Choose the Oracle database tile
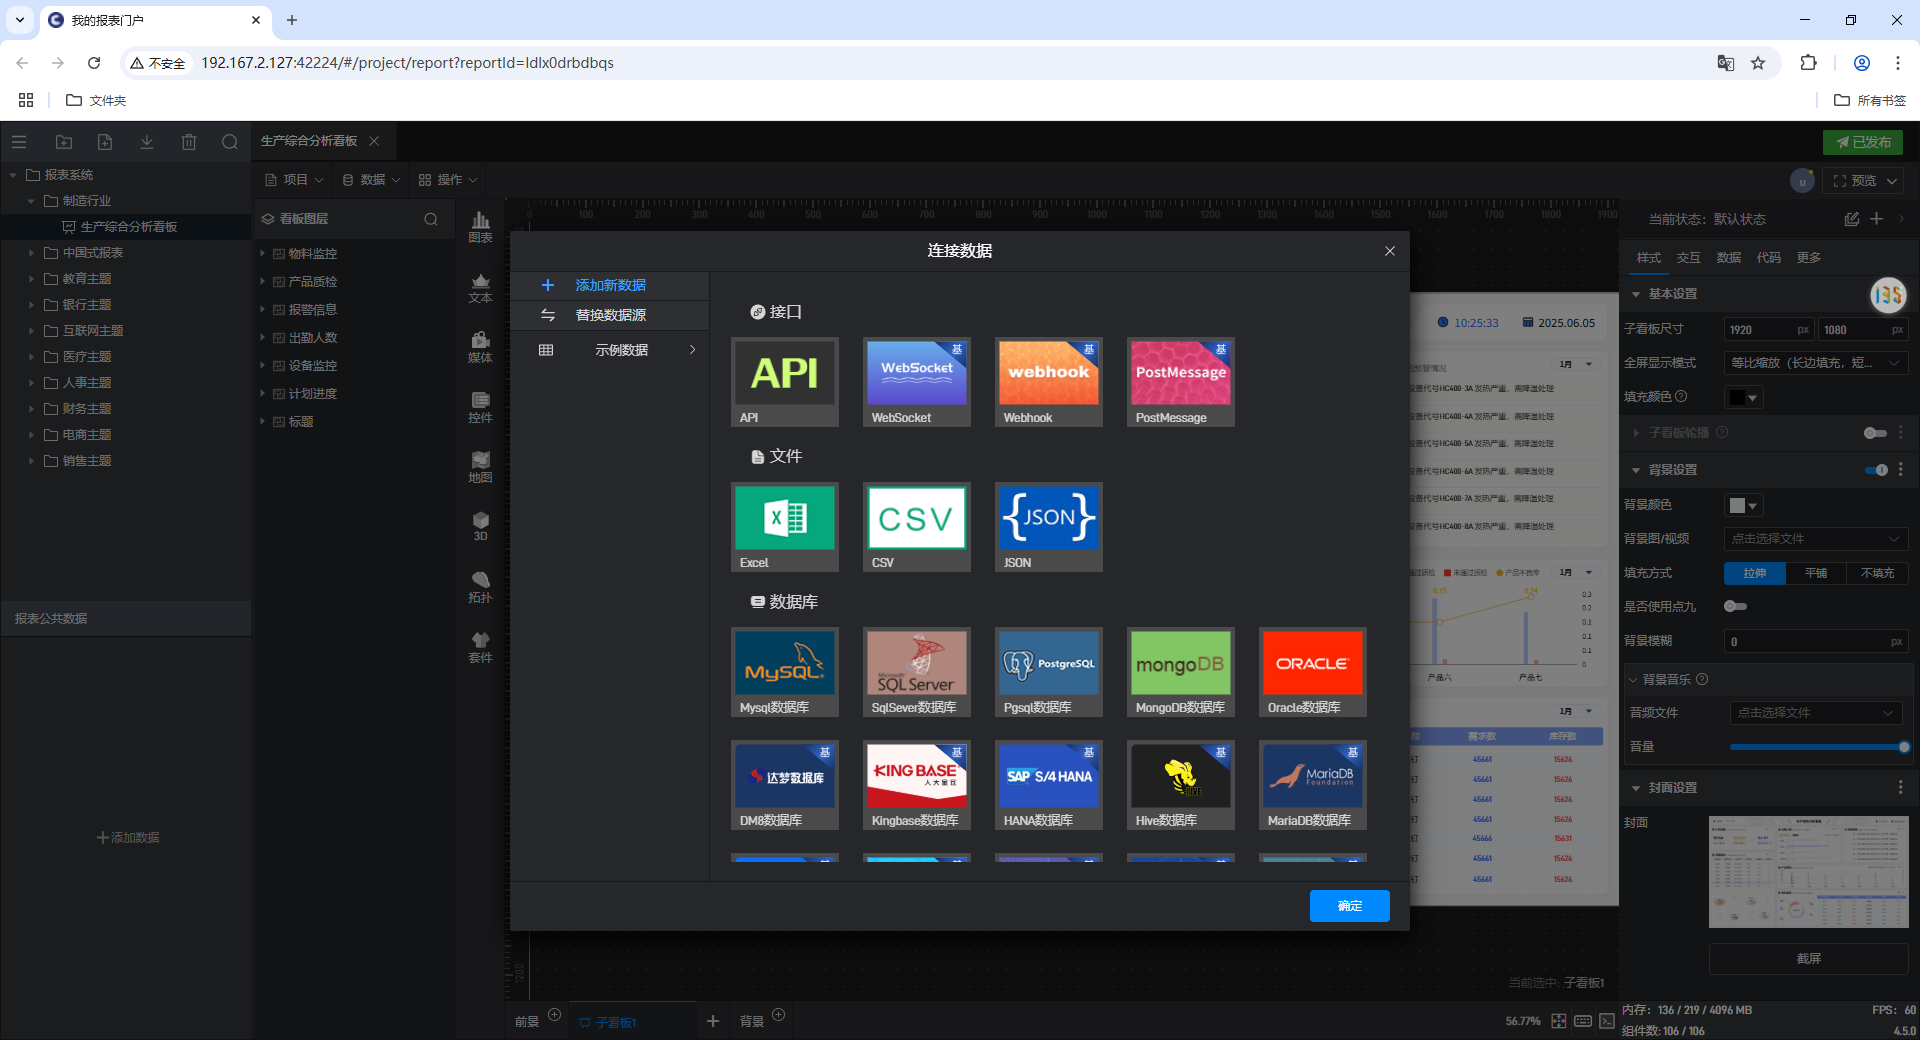The image size is (1920, 1040). coord(1313,672)
